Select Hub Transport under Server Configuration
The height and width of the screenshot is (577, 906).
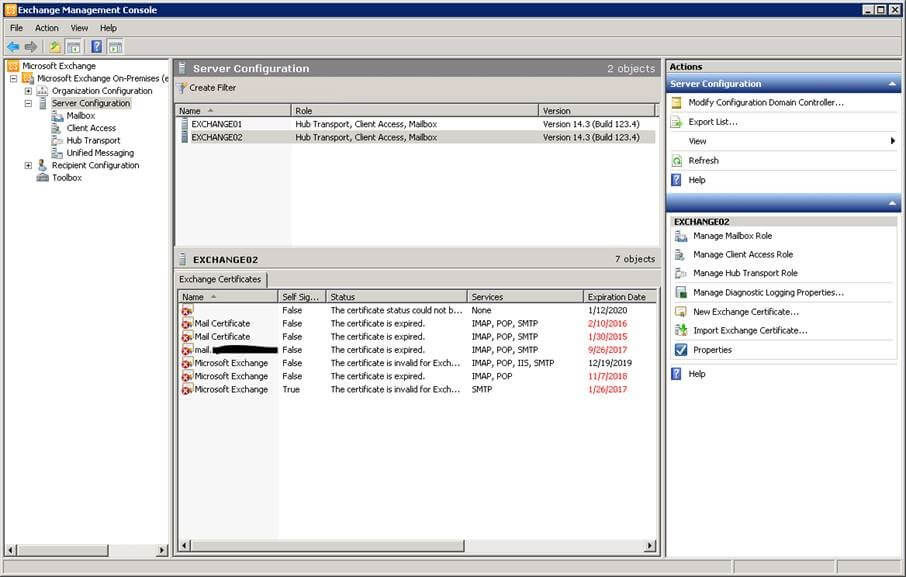[93, 141]
